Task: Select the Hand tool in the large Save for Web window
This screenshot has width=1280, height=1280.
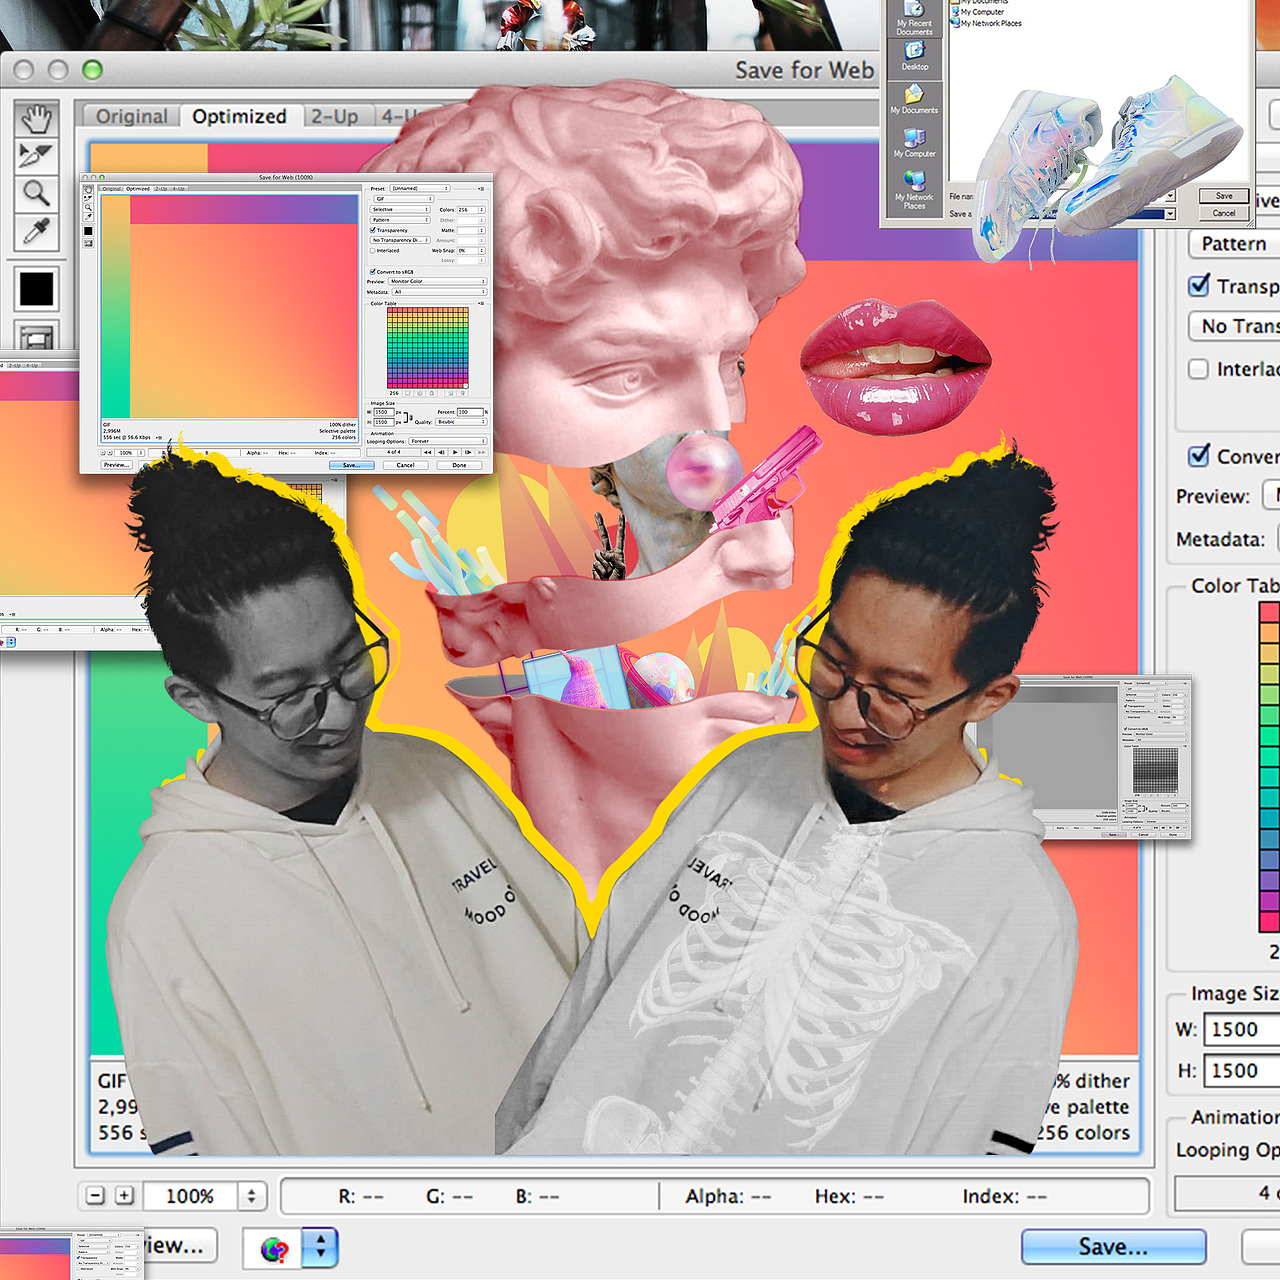Action: click(x=36, y=119)
